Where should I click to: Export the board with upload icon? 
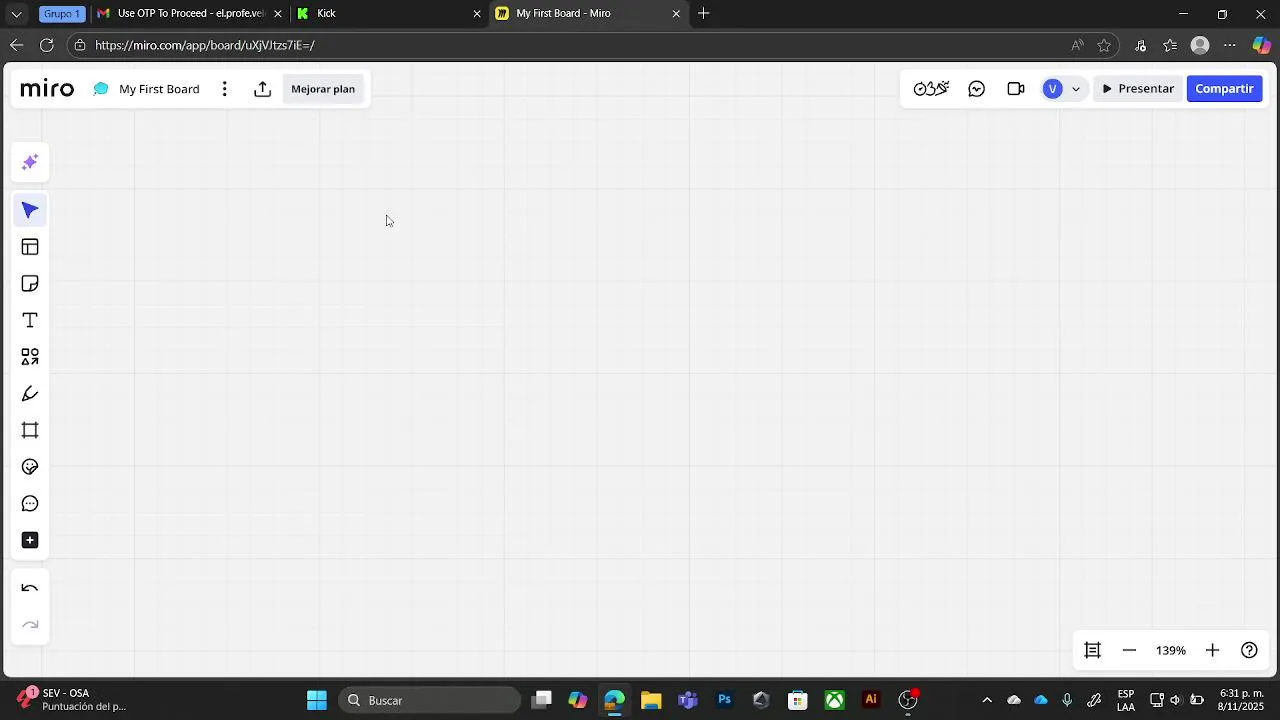coord(262,89)
